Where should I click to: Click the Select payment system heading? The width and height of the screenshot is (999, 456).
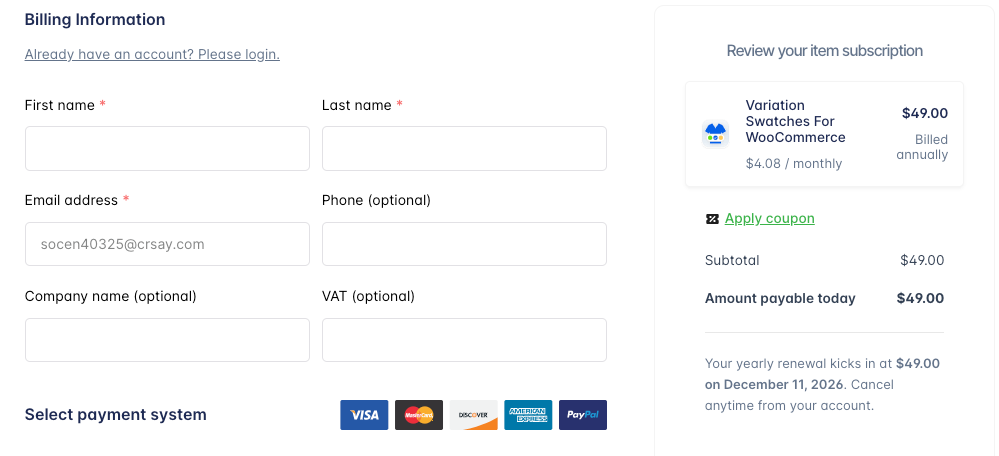pyautogui.click(x=115, y=415)
